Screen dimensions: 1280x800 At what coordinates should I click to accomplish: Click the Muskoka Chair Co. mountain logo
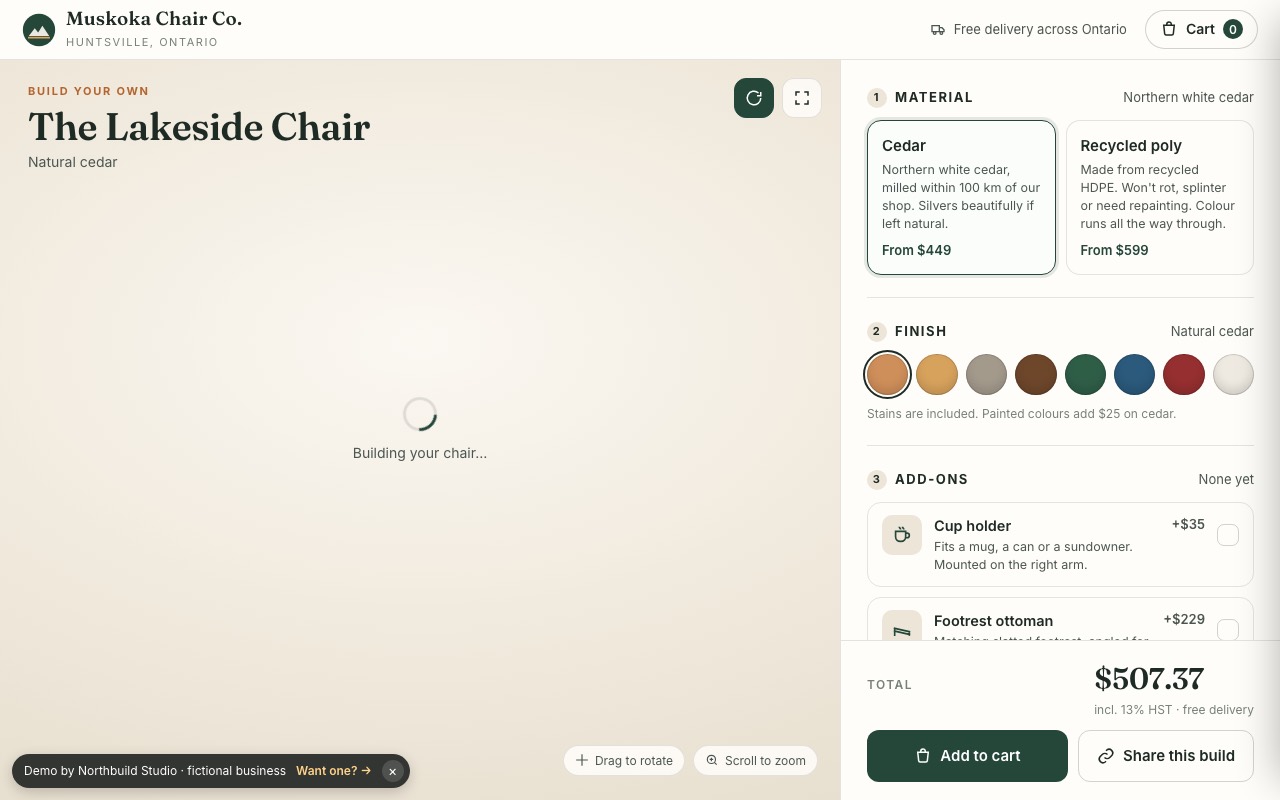(x=39, y=30)
